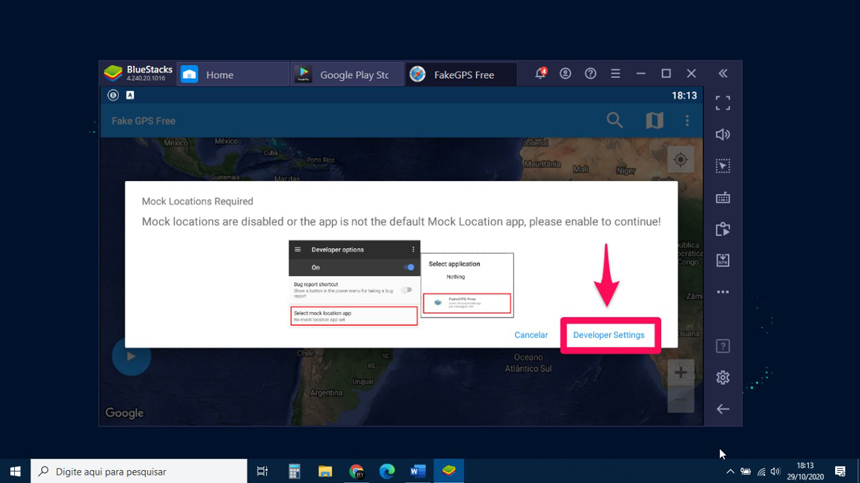This screenshot has height=483, width=860.
Task: Click the volume icon in BlueStacks sidebar
Action: coord(723,134)
